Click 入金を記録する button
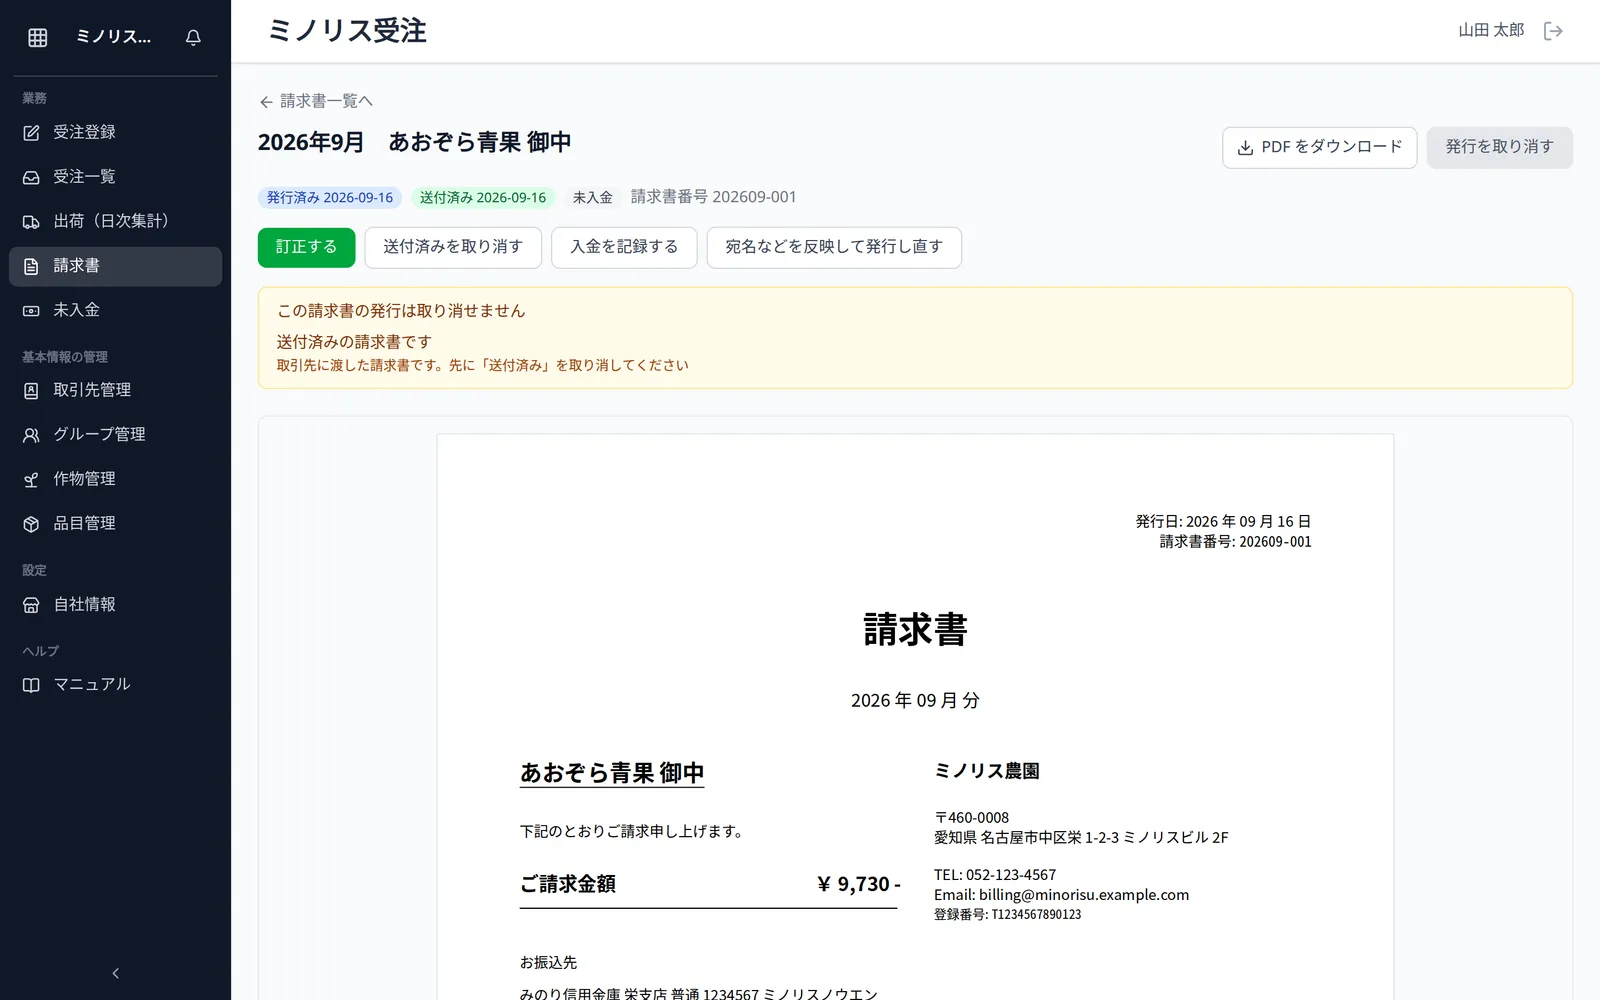 pos(624,248)
